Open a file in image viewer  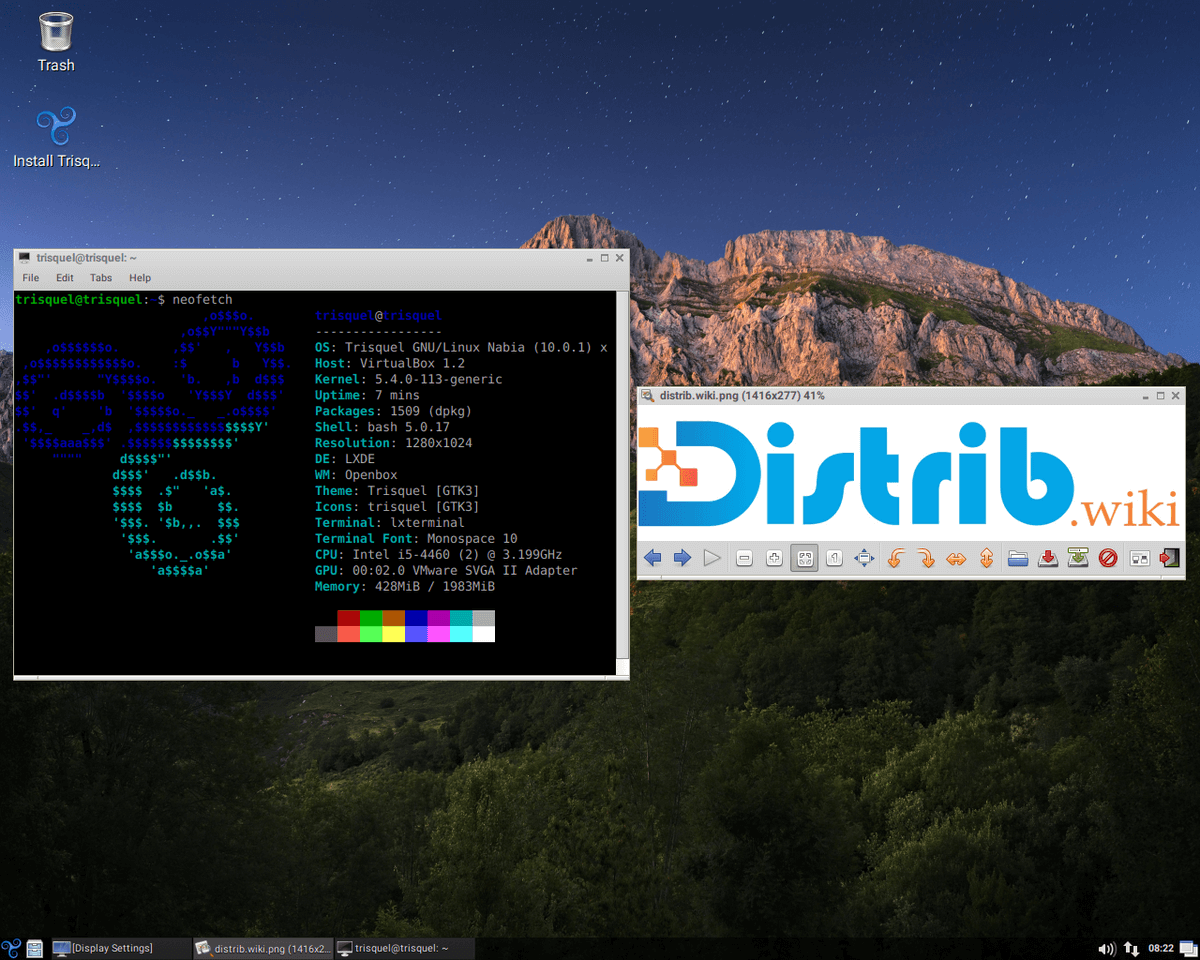1018,558
